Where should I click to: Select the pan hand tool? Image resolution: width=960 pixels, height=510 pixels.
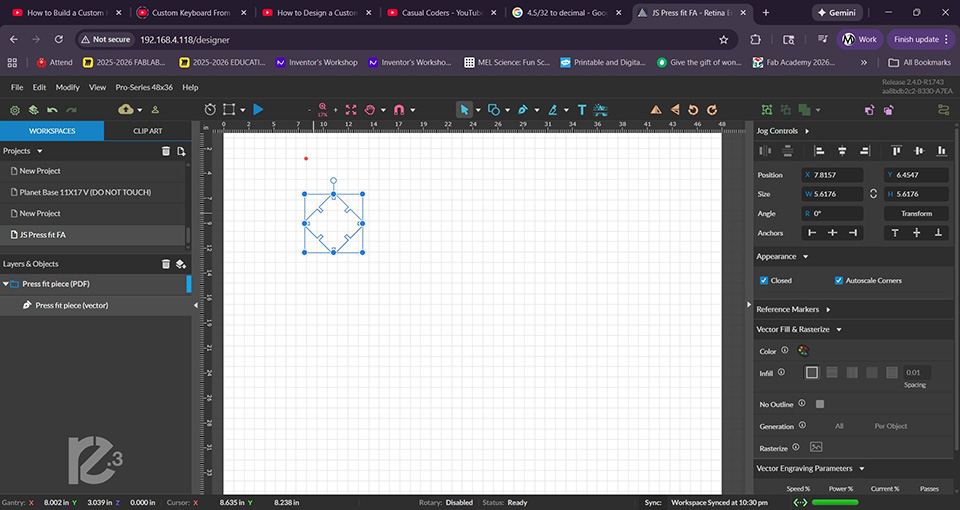[x=370, y=110]
